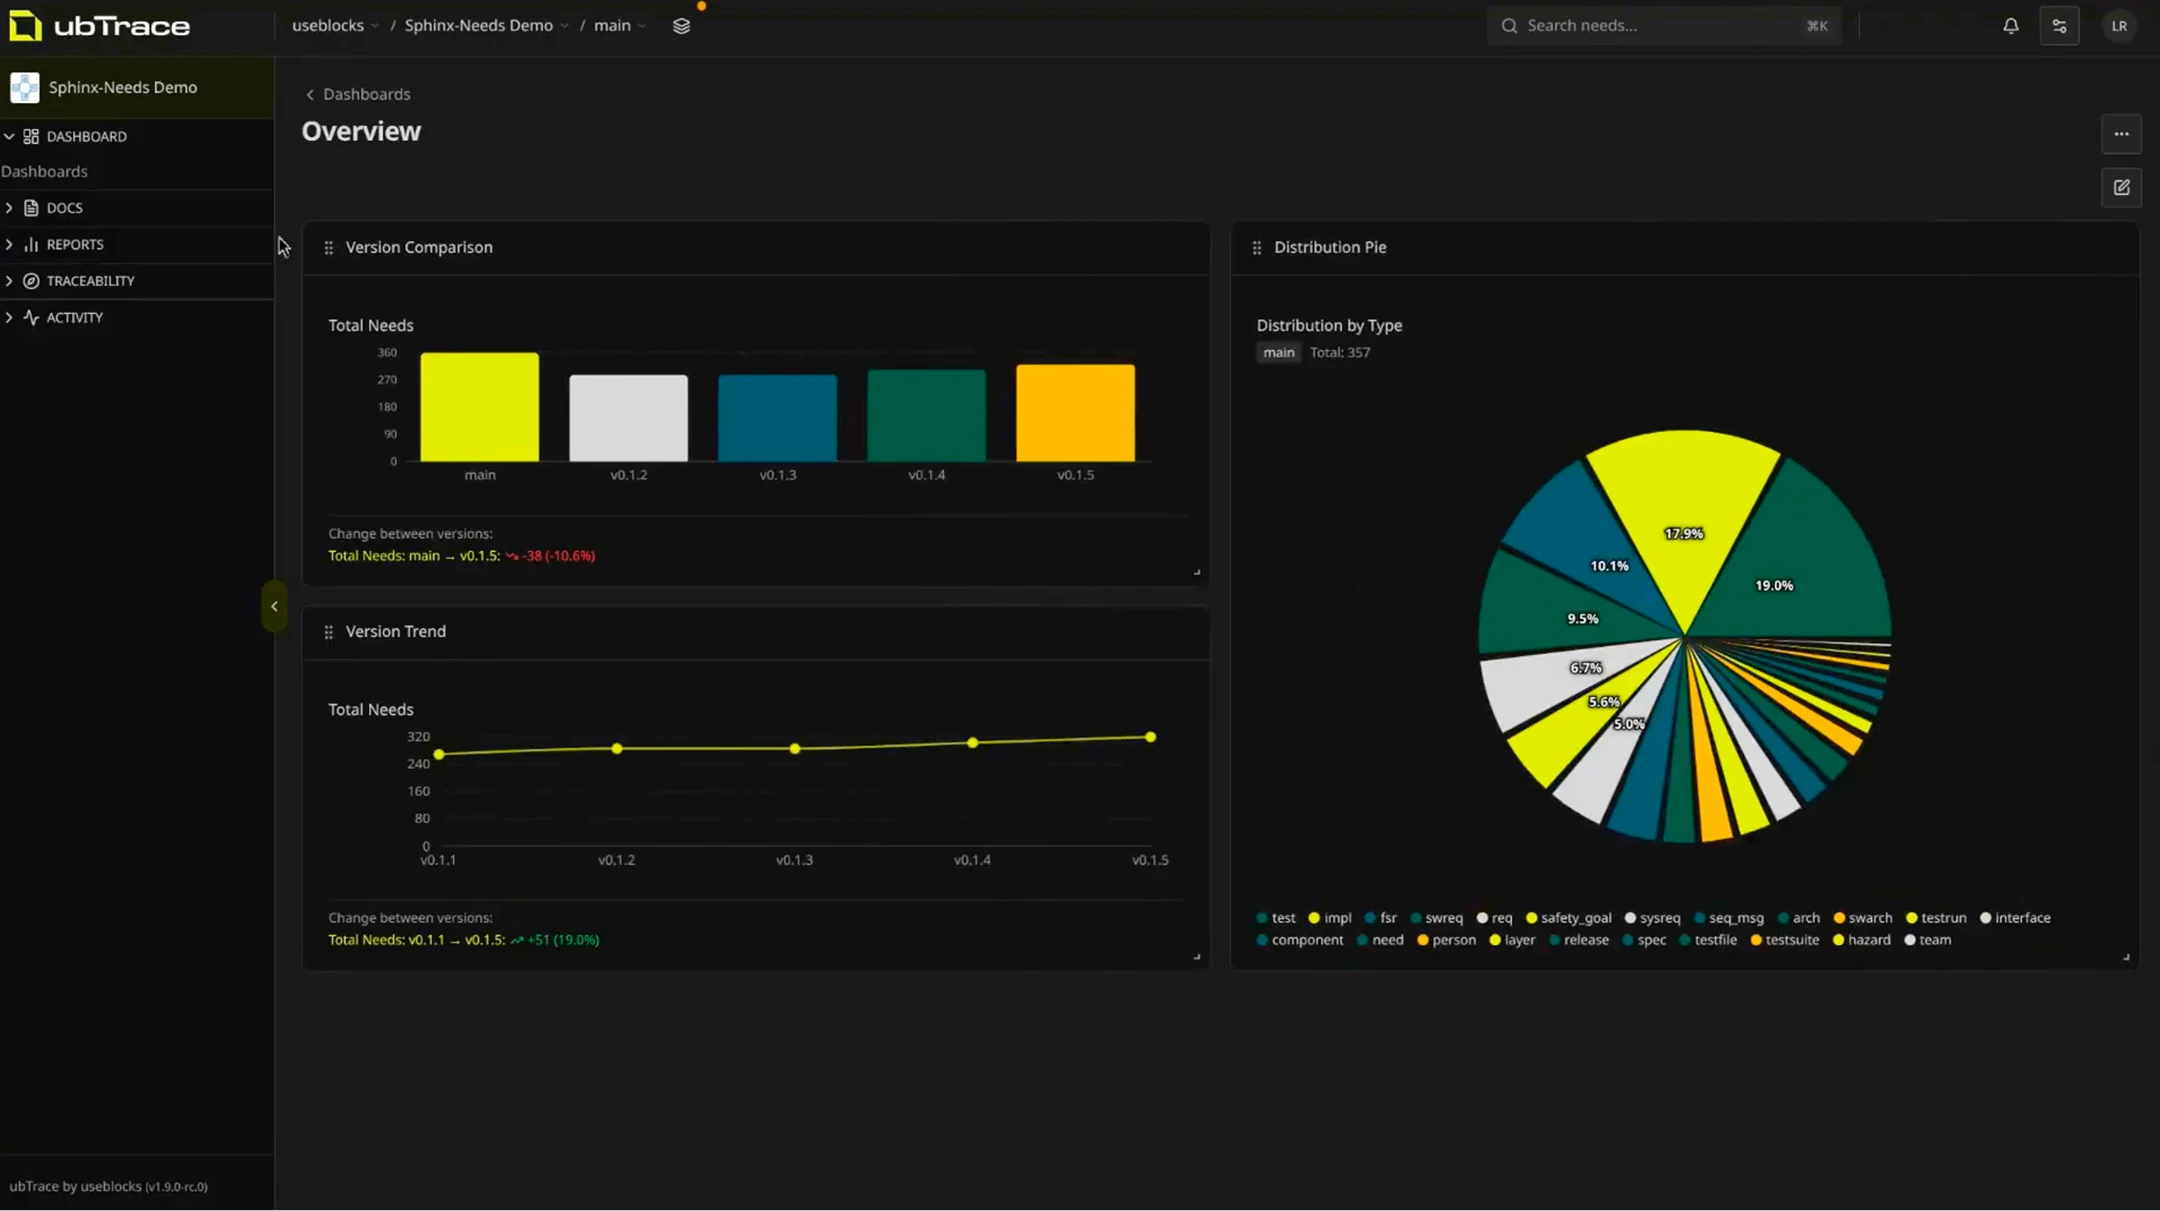Toggle the test legend item in pie
Viewport: 2160px width, 1211px height.
(1275, 918)
